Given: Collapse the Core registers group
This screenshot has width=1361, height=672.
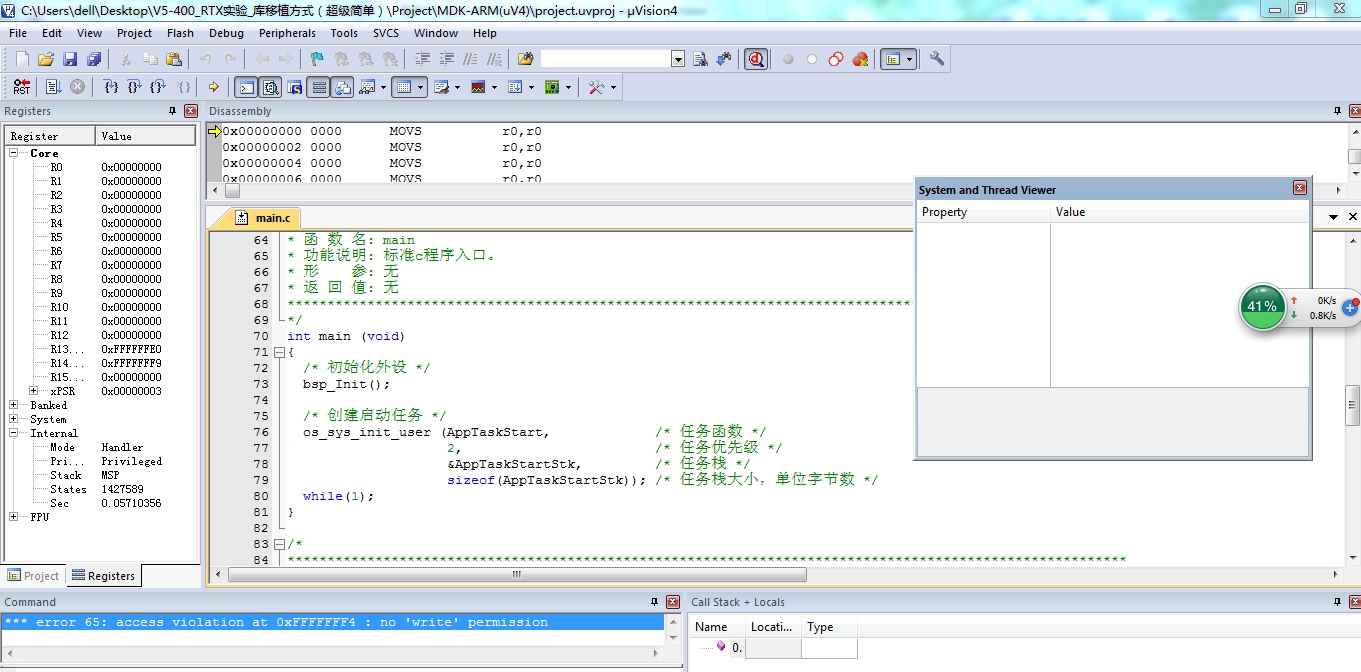Looking at the screenshot, I should point(14,153).
